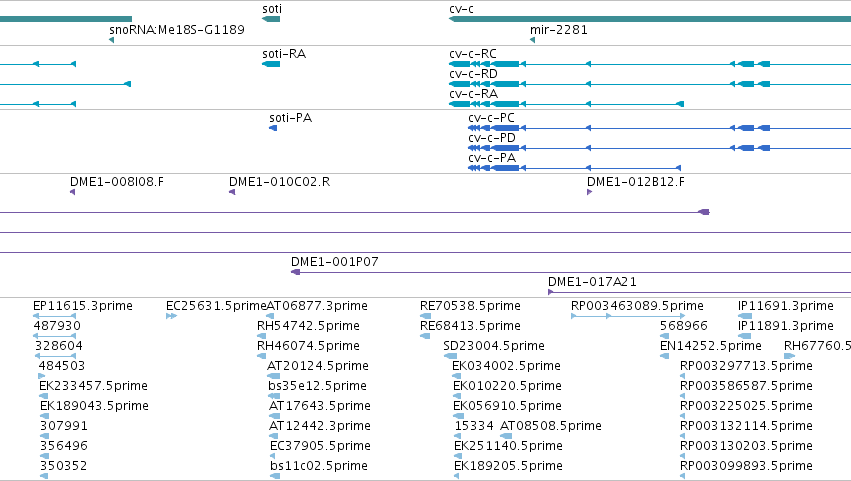Image resolution: width=851 pixels, height=481 pixels.
Task: Select the cv-c-PD protein label
Action: [492, 138]
